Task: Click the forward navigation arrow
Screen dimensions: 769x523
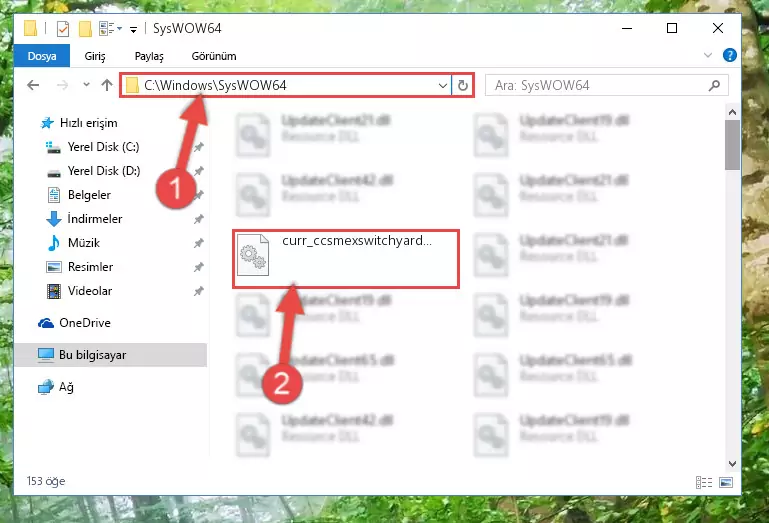Action: point(62,85)
